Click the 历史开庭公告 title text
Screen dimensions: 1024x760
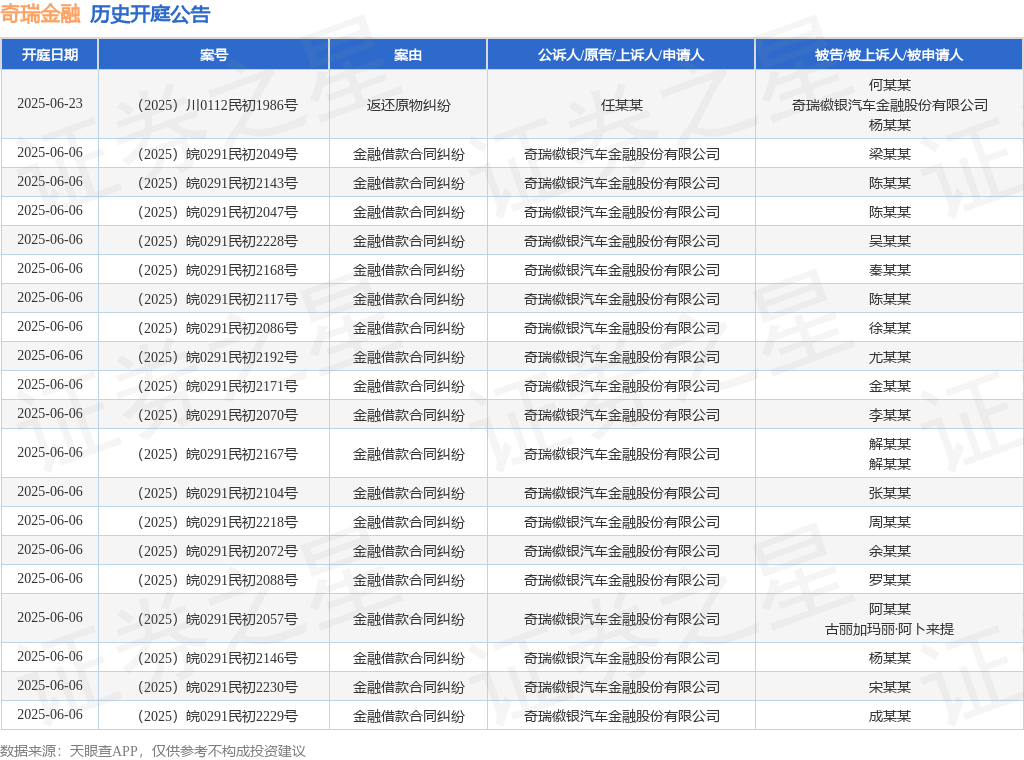pos(150,14)
